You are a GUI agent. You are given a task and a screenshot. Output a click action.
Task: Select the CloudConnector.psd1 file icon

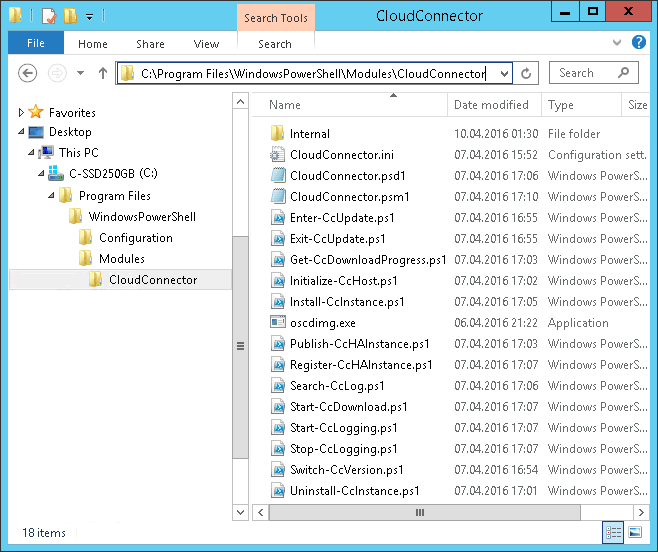point(277,175)
